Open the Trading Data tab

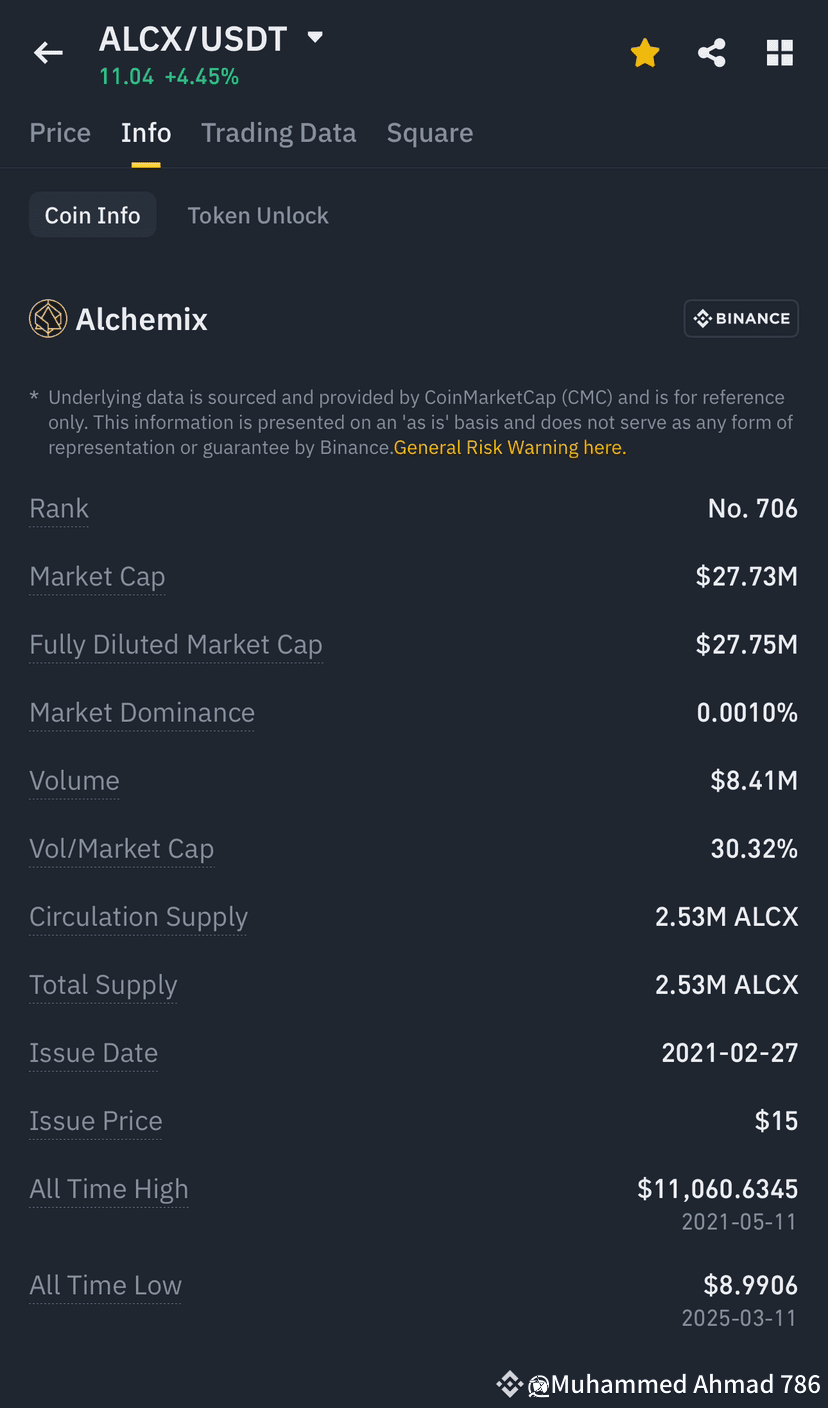(279, 133)
